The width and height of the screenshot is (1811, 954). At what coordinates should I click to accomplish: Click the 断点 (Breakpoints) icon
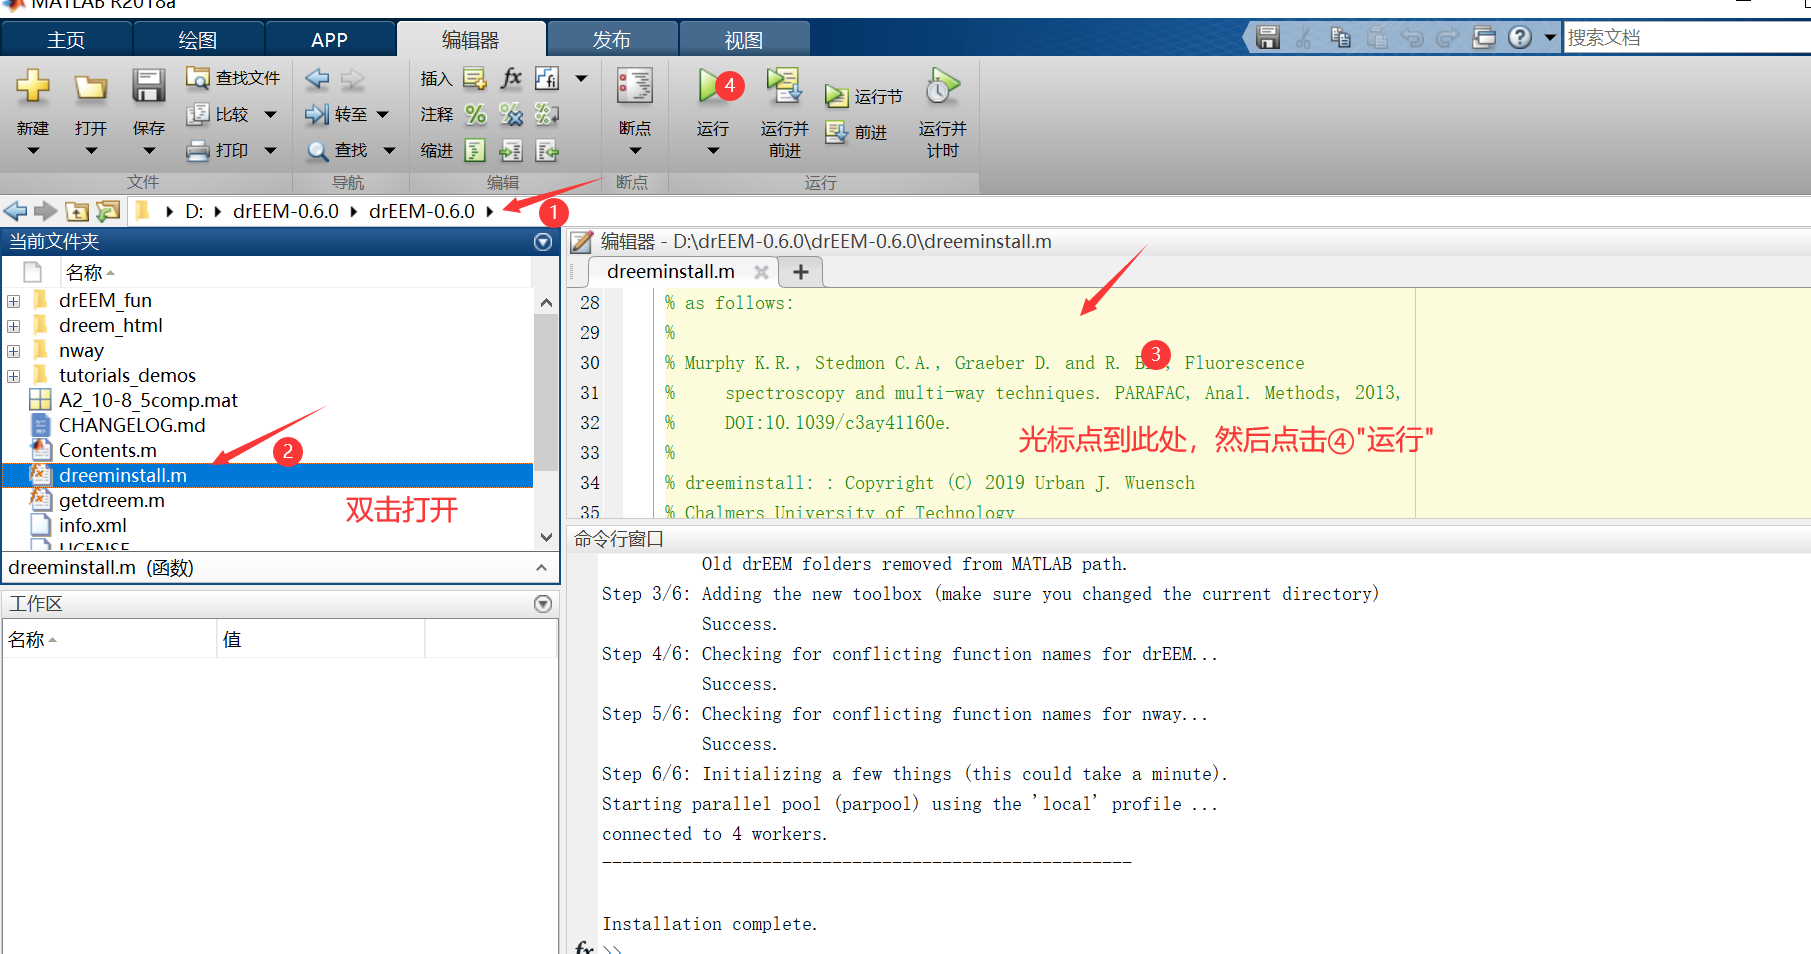click(635, 87)
